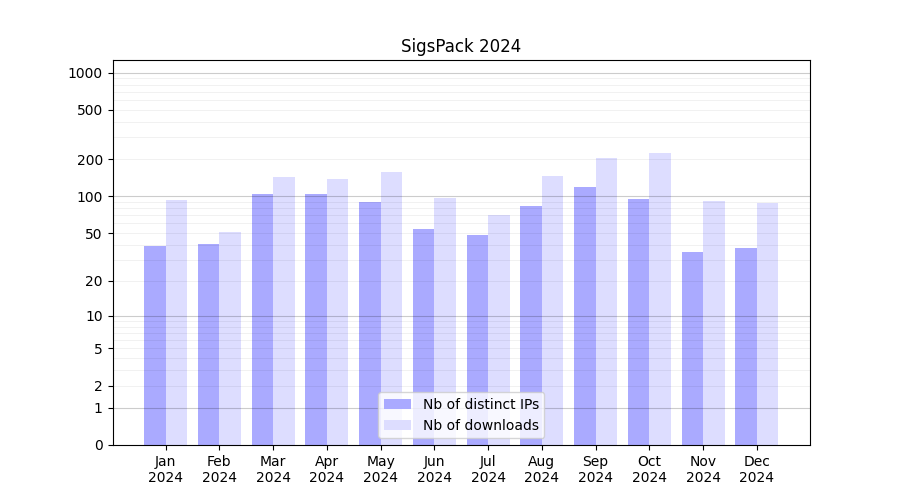900x500 pixels.
Task: Click the 100 y-axis tick label
Action: [89, 197]
